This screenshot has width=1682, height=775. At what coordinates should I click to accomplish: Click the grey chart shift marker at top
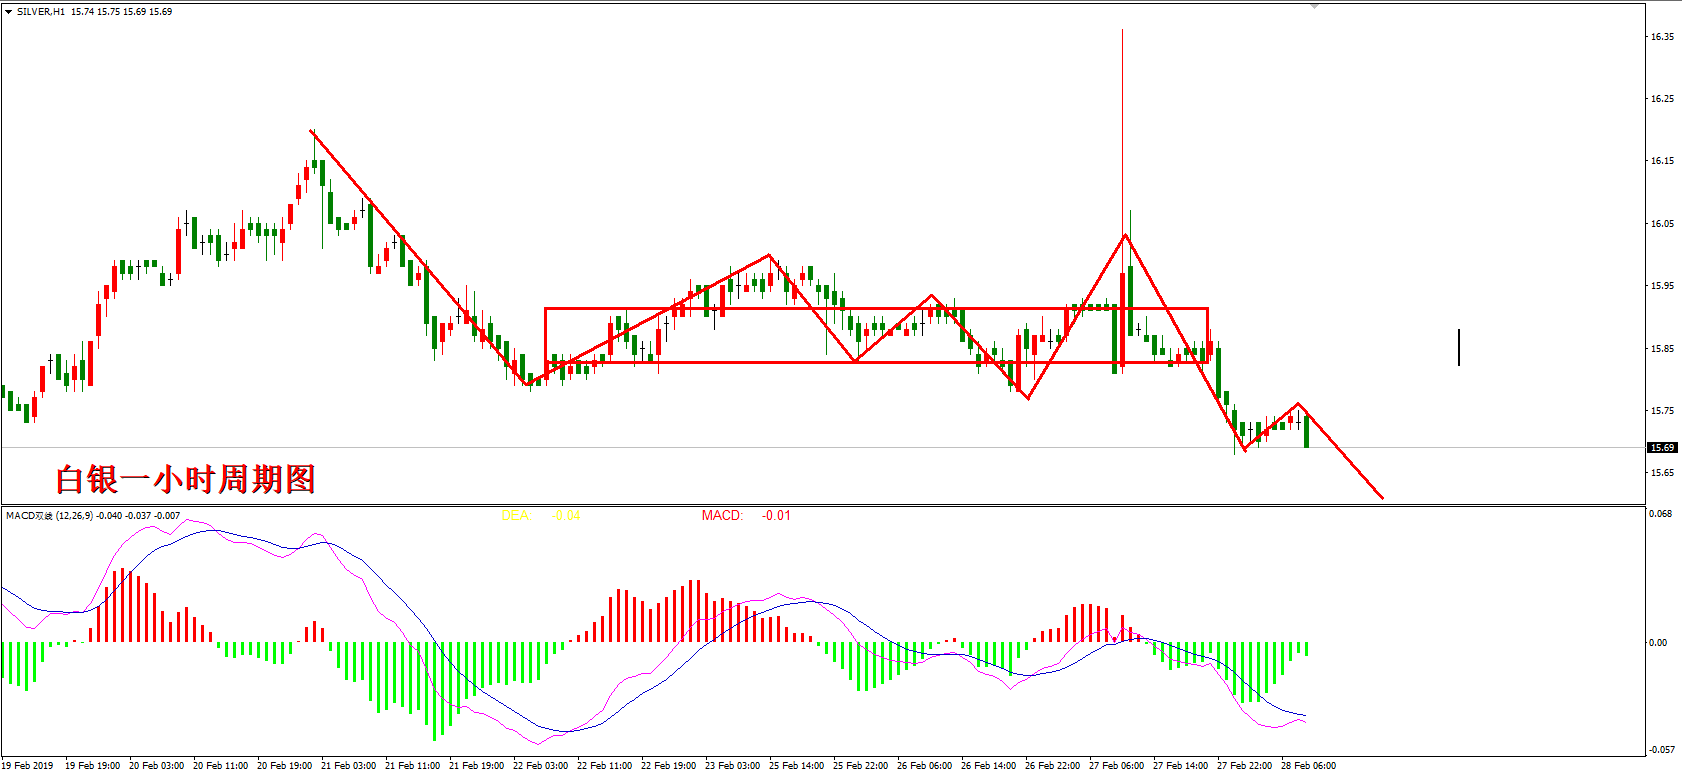(x=1315, y=6)
